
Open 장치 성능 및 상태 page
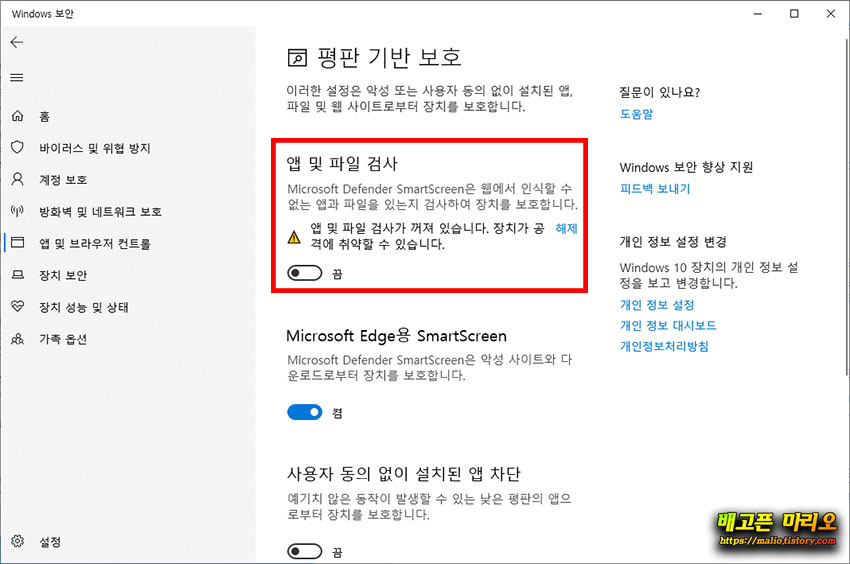pyautogui.click(x=83, y=307)
